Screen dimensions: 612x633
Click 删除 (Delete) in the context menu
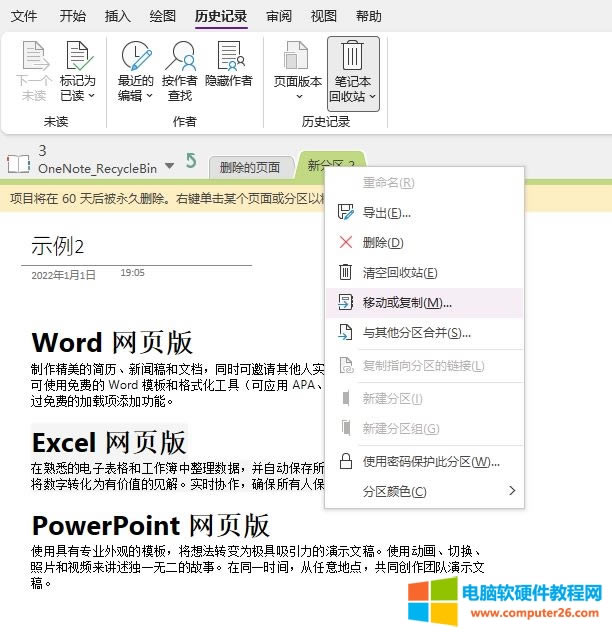383,242
